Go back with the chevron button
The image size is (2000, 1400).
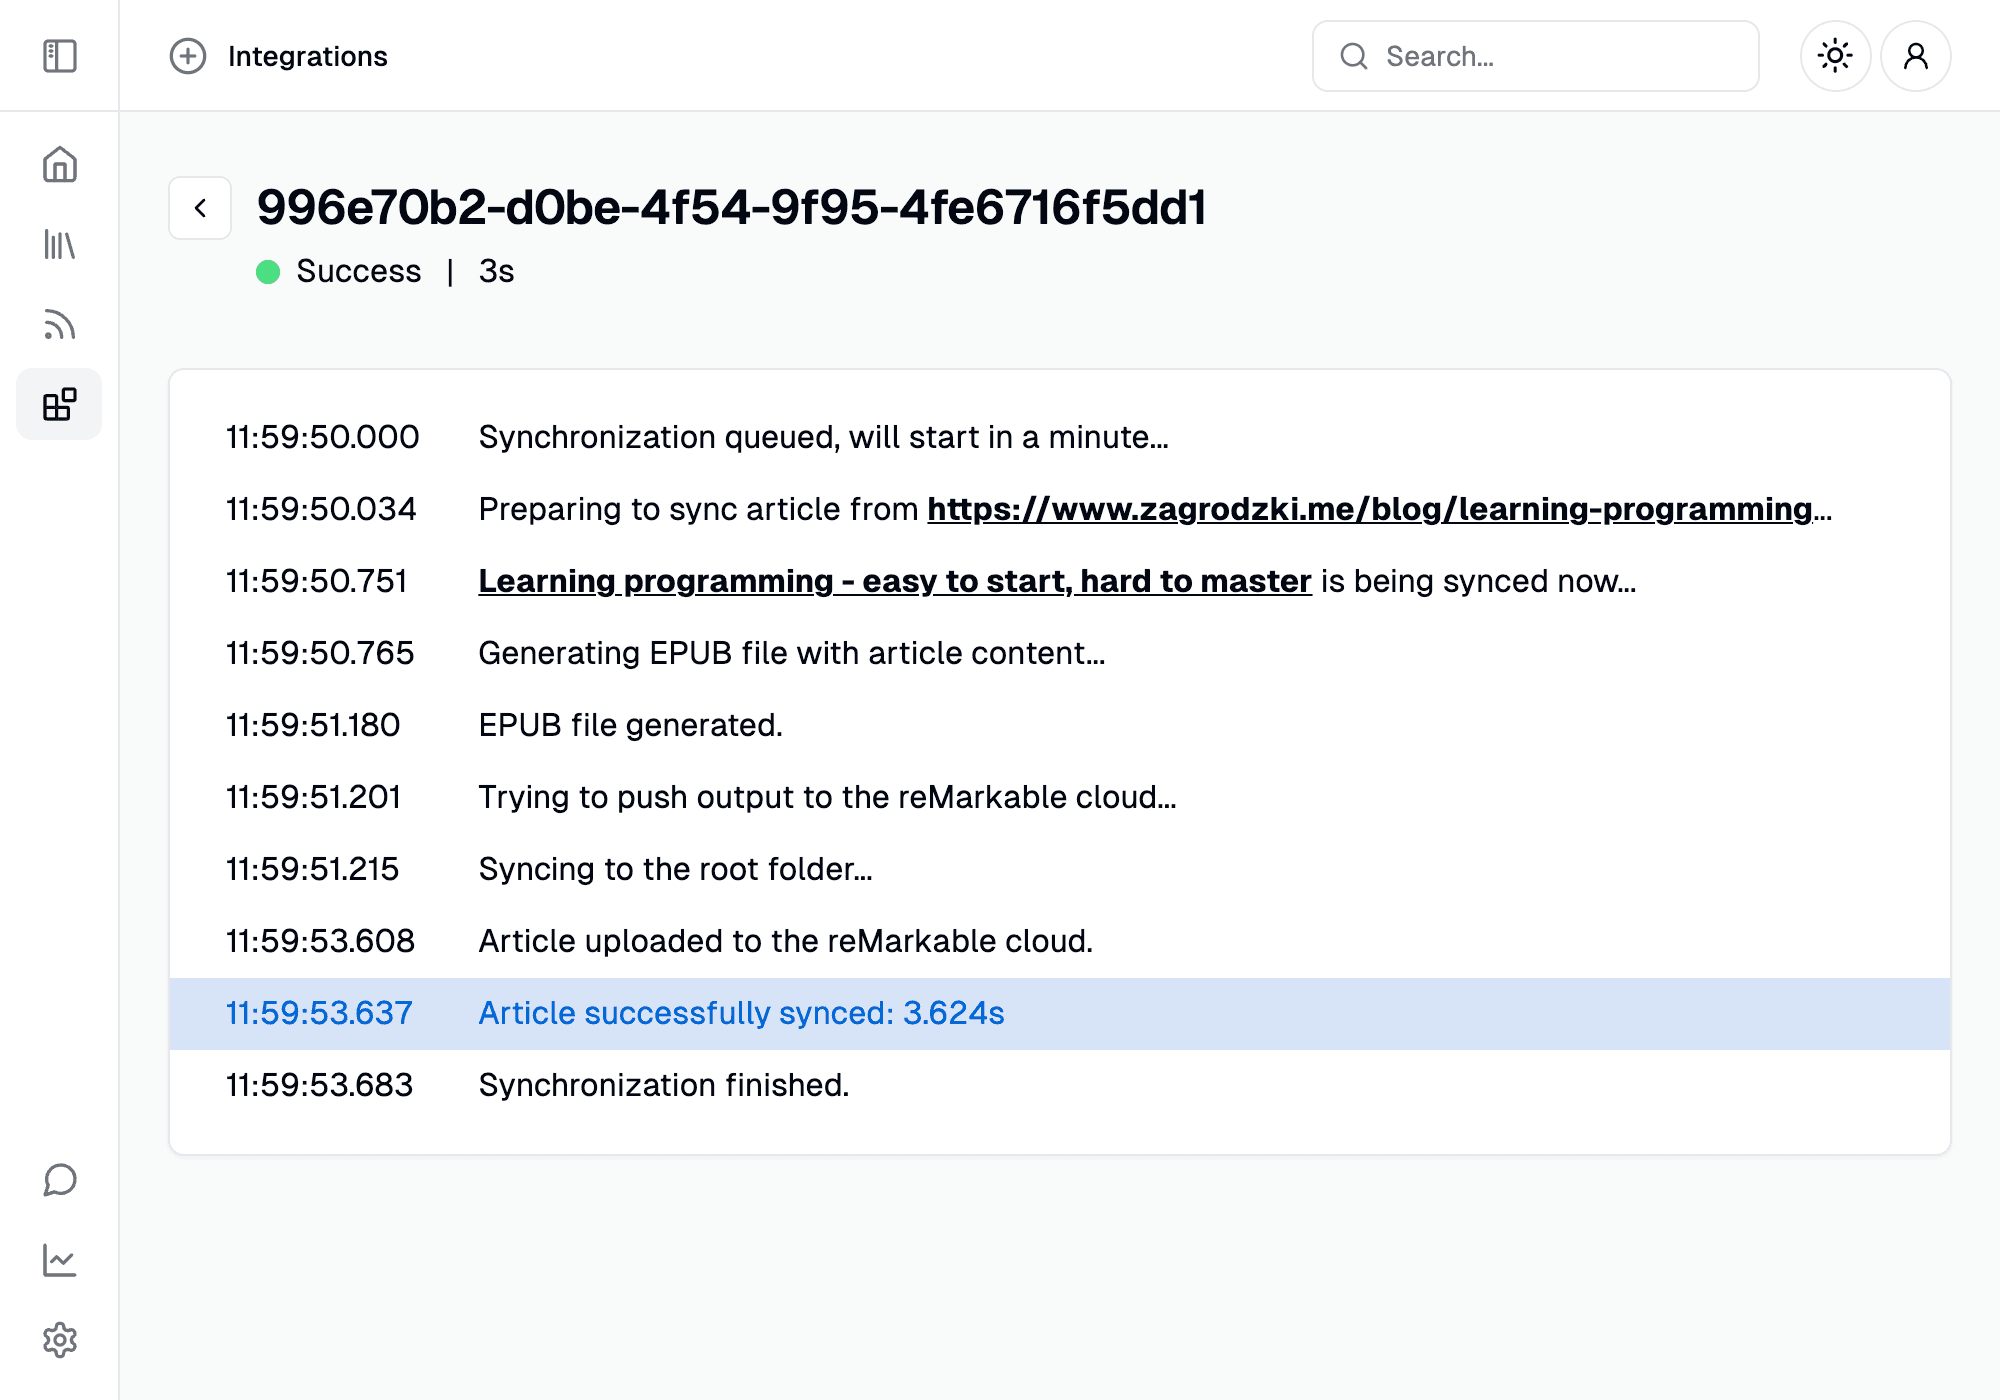[x=200, y=208]
